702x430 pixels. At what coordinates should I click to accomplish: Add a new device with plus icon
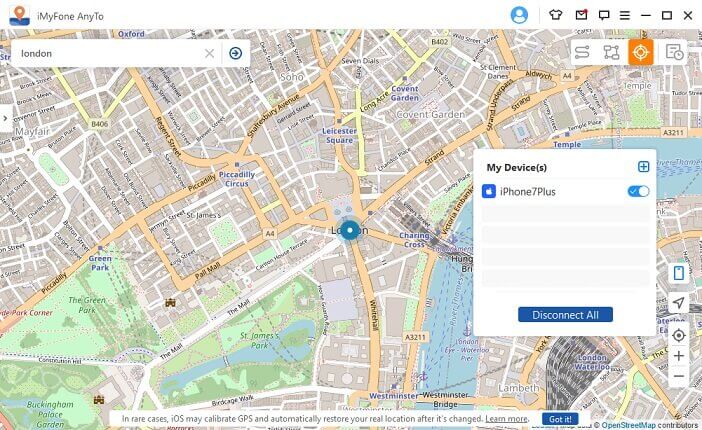coord(643,167)
